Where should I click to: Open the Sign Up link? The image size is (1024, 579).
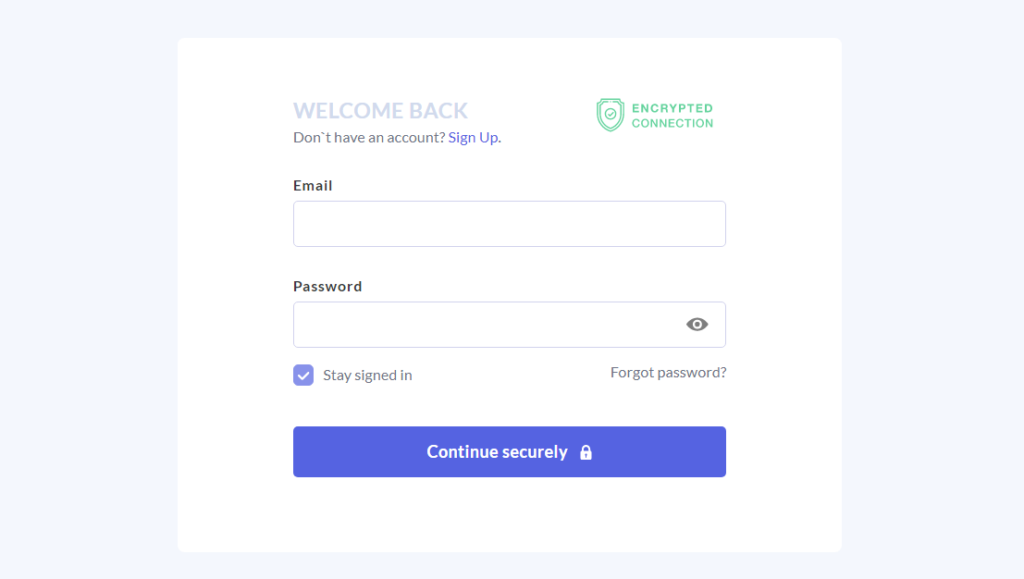(x=473, y=137)
